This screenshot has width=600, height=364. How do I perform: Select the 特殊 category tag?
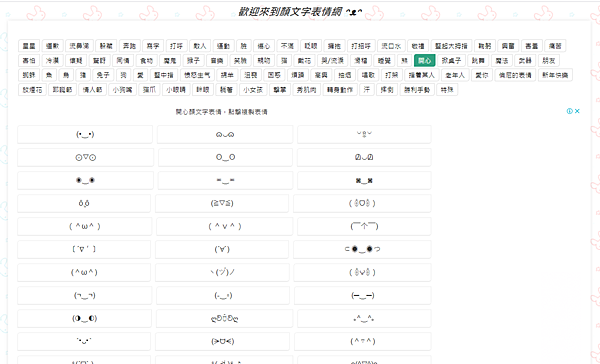click(447, 90)
